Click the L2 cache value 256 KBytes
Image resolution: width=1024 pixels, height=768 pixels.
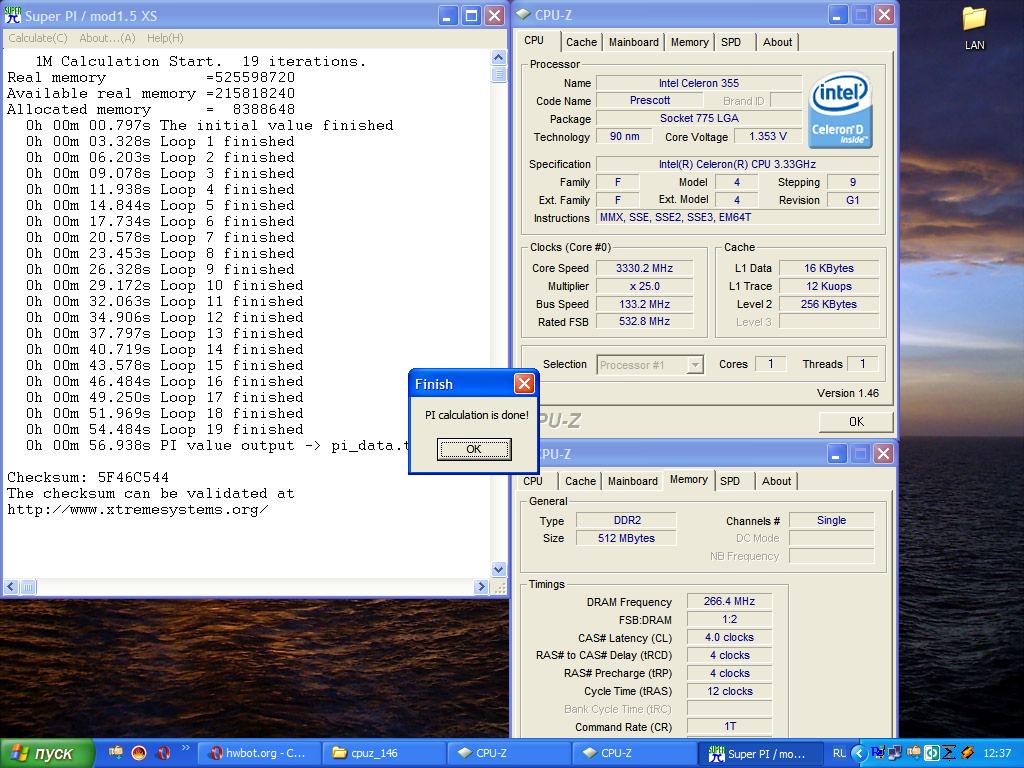828,304
